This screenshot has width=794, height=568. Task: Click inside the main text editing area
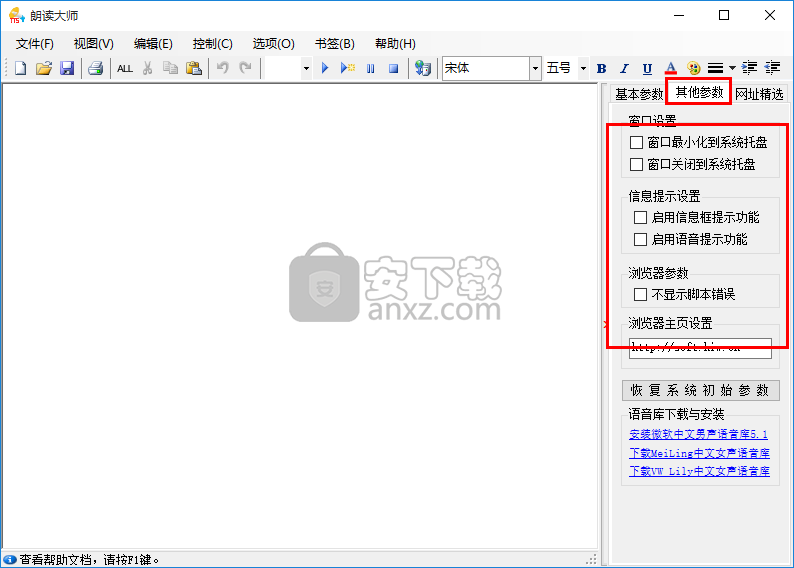click(x=300, y=315)
